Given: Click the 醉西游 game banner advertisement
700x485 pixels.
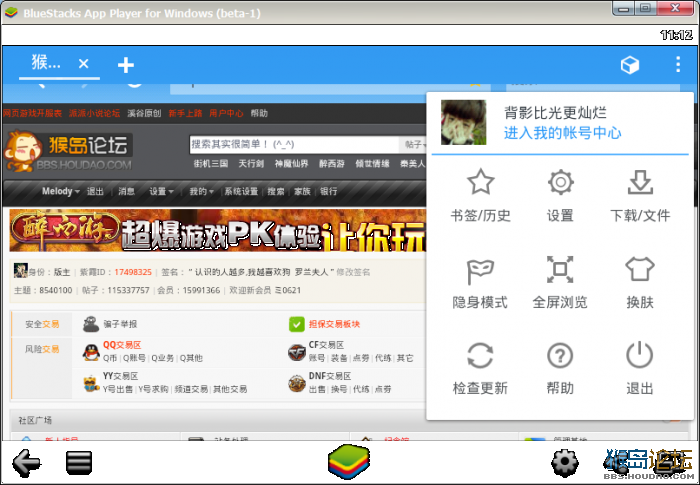Looking at the screenshot, I should pyautogui.click(x=217, y=230).
